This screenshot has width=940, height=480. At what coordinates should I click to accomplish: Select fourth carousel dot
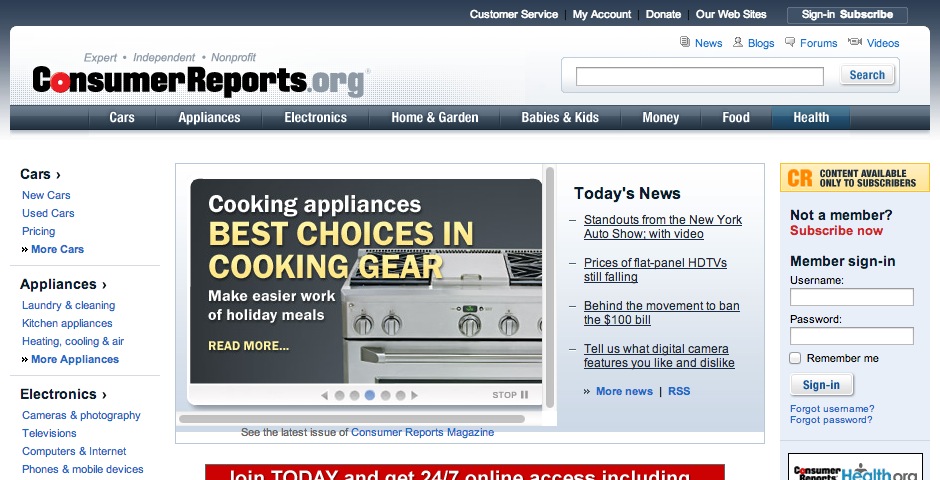coord(385,395)
